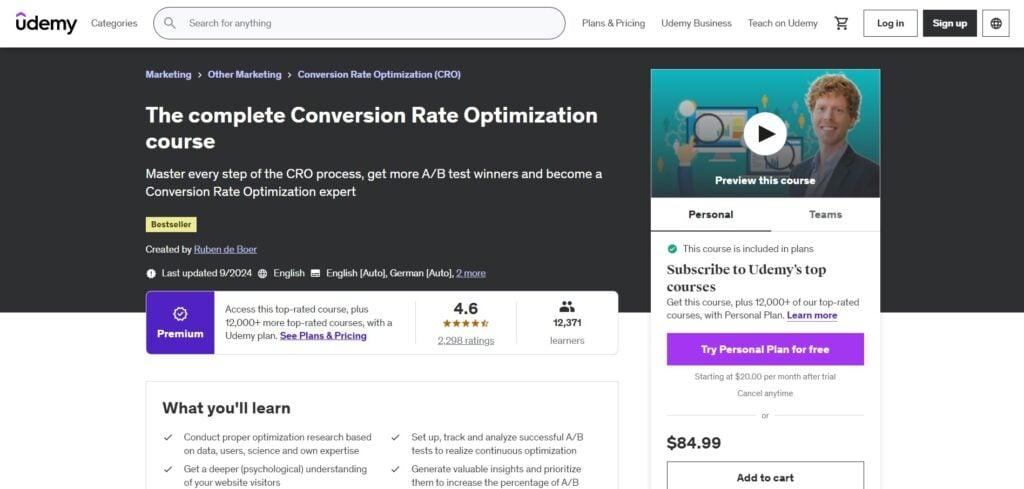
Task: Click Try Personal Plan for free
Action: 765,349
